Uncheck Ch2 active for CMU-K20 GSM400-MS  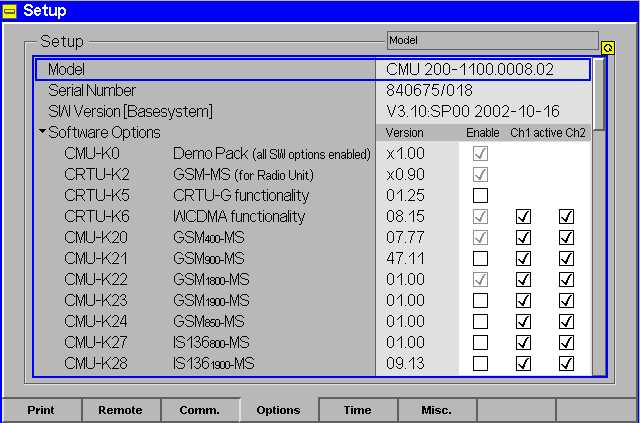tap(566, 238)
